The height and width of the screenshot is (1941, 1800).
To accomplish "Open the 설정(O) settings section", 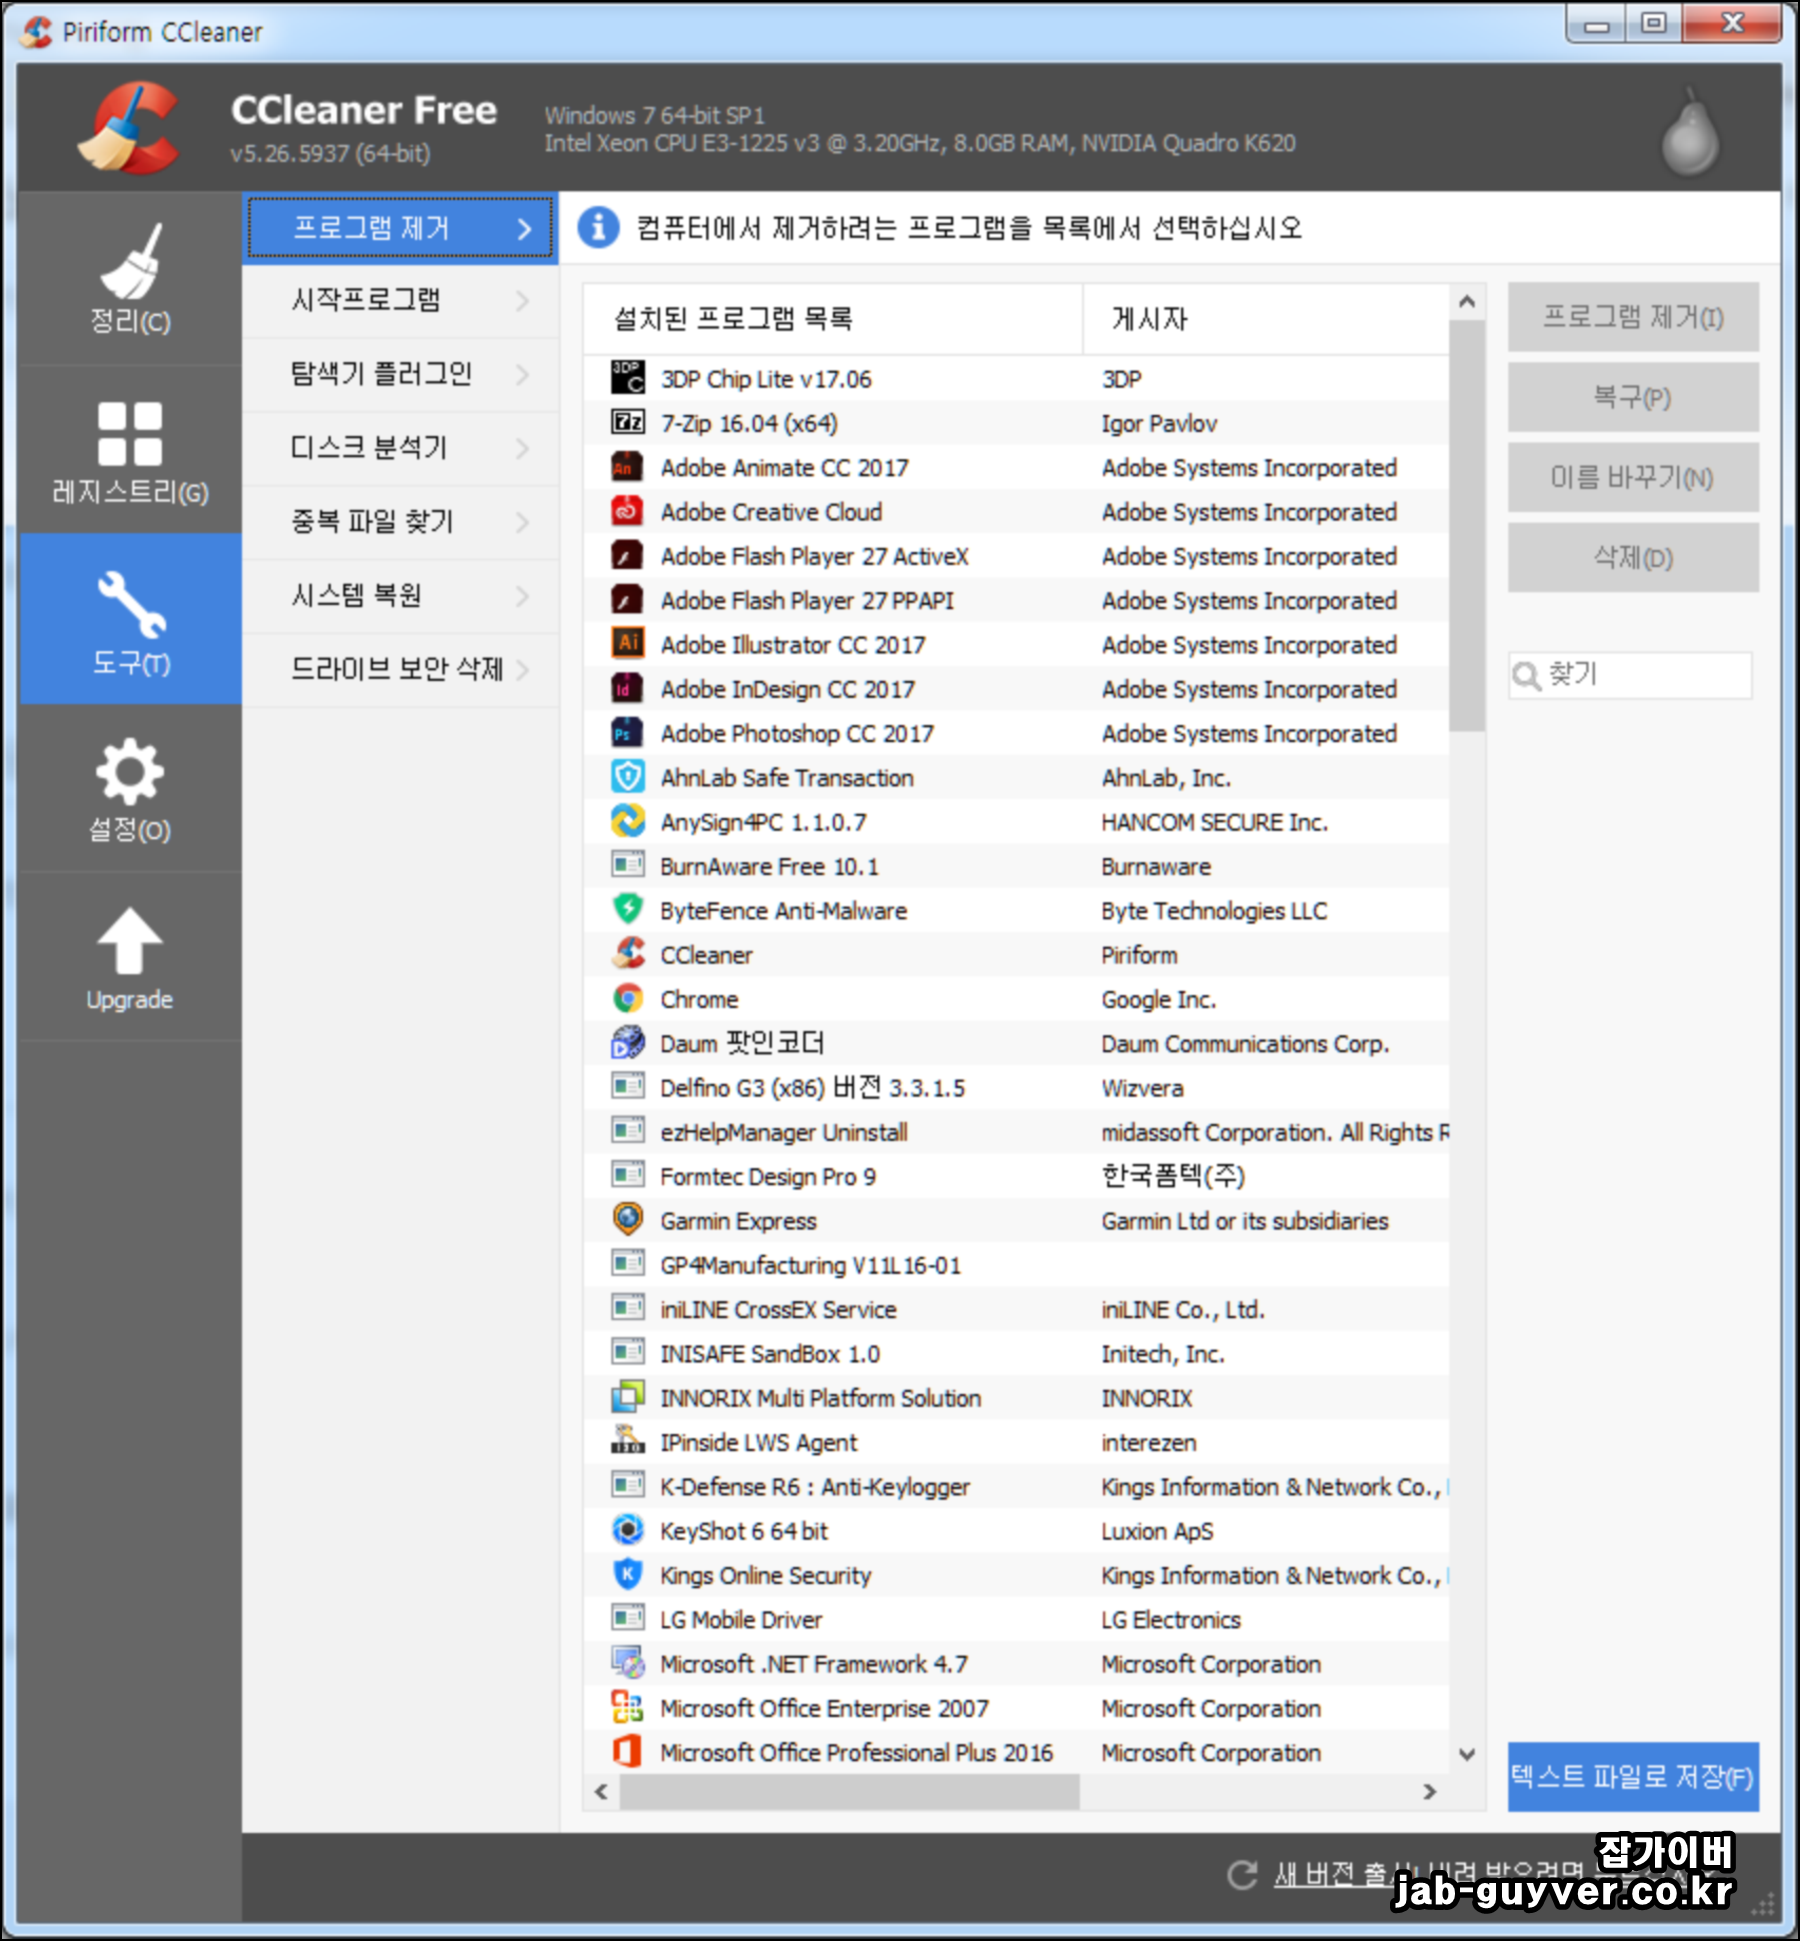I will pos(130,788).
